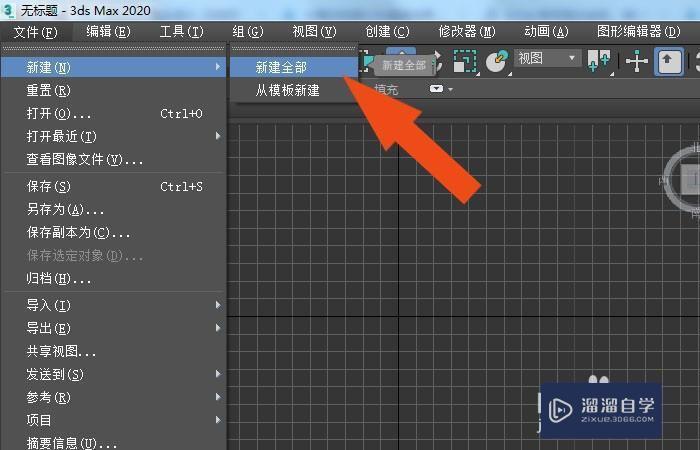The image size is (700, 450).
Task: Open the 视图(V) menu
Action: [314, 32]
